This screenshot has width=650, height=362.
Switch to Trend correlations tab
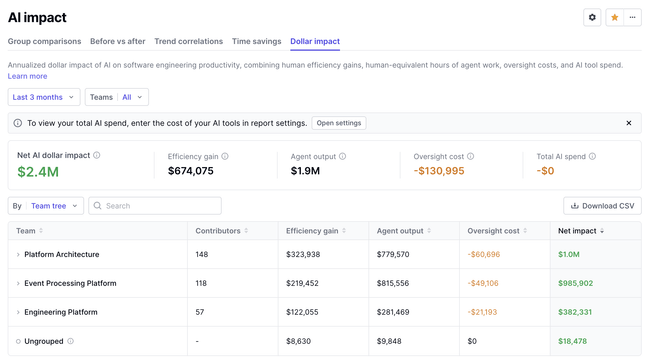pyautogui.click(x=189, y=41)
